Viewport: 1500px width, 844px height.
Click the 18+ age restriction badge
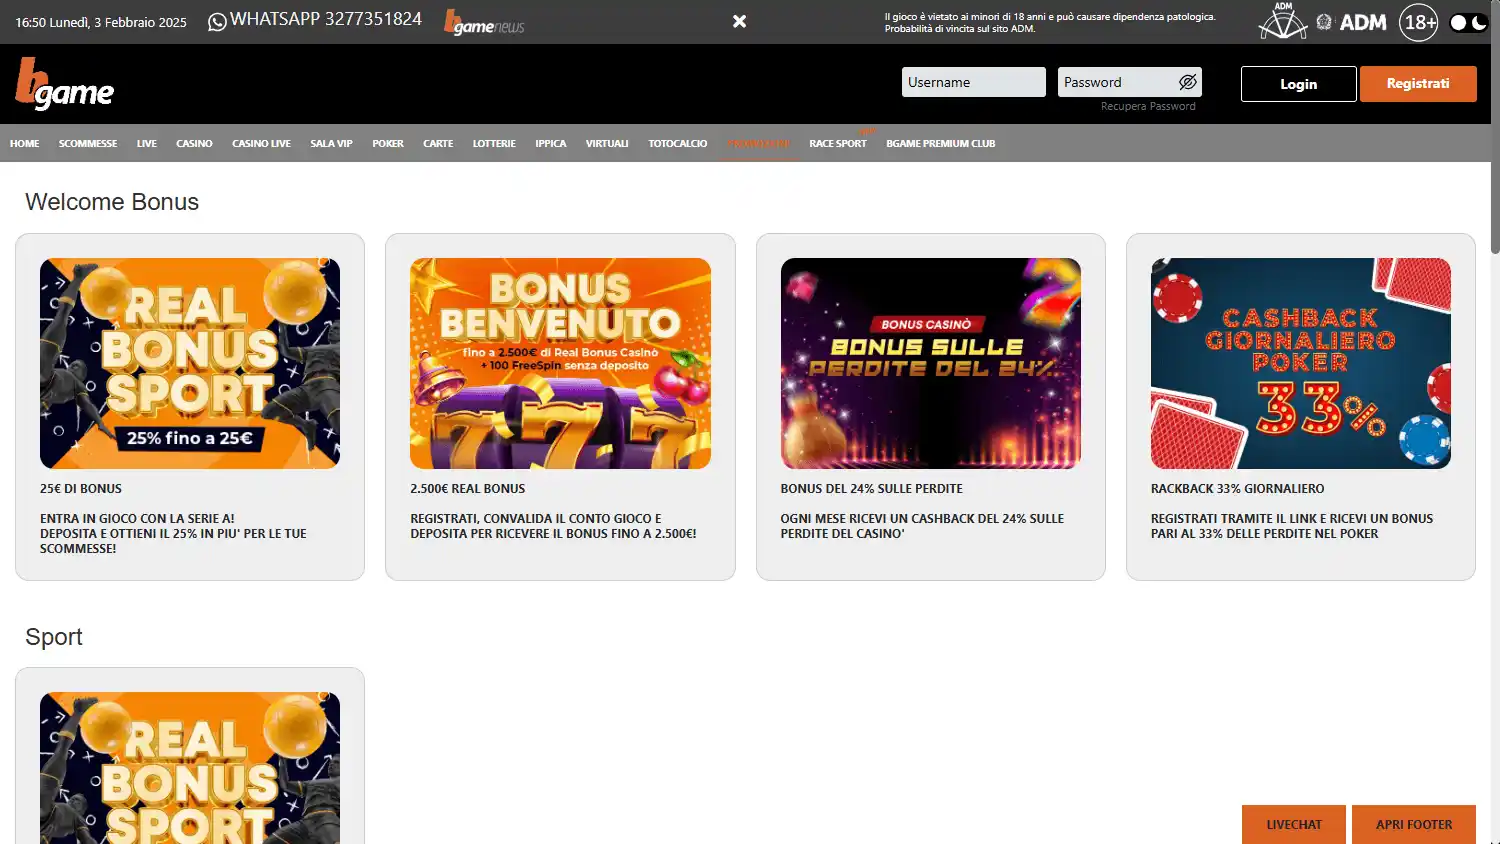tap(1418, 22)
